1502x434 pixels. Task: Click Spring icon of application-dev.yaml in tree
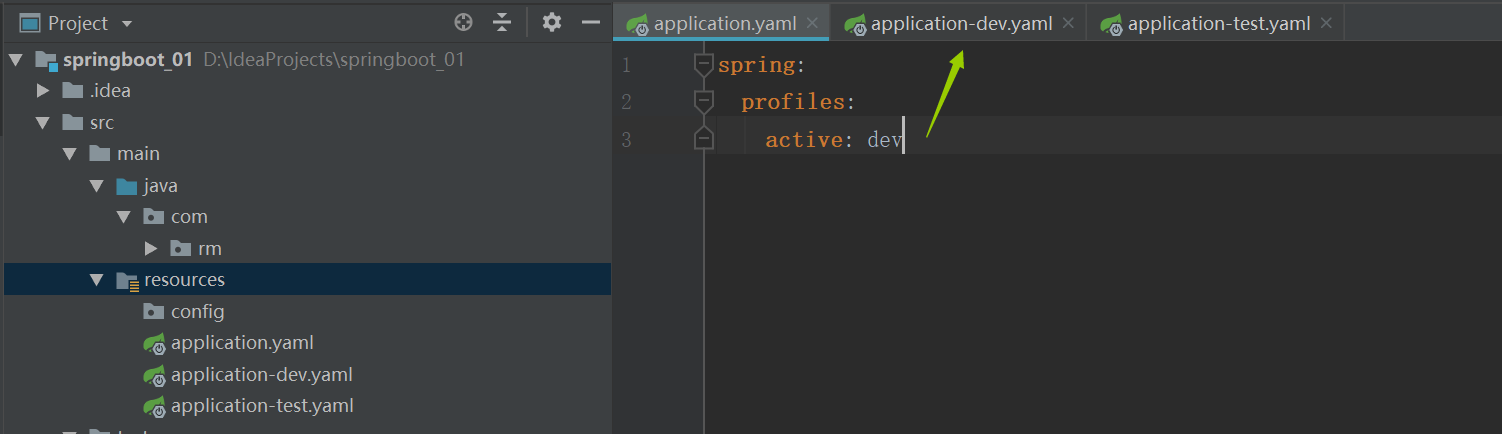154,376
